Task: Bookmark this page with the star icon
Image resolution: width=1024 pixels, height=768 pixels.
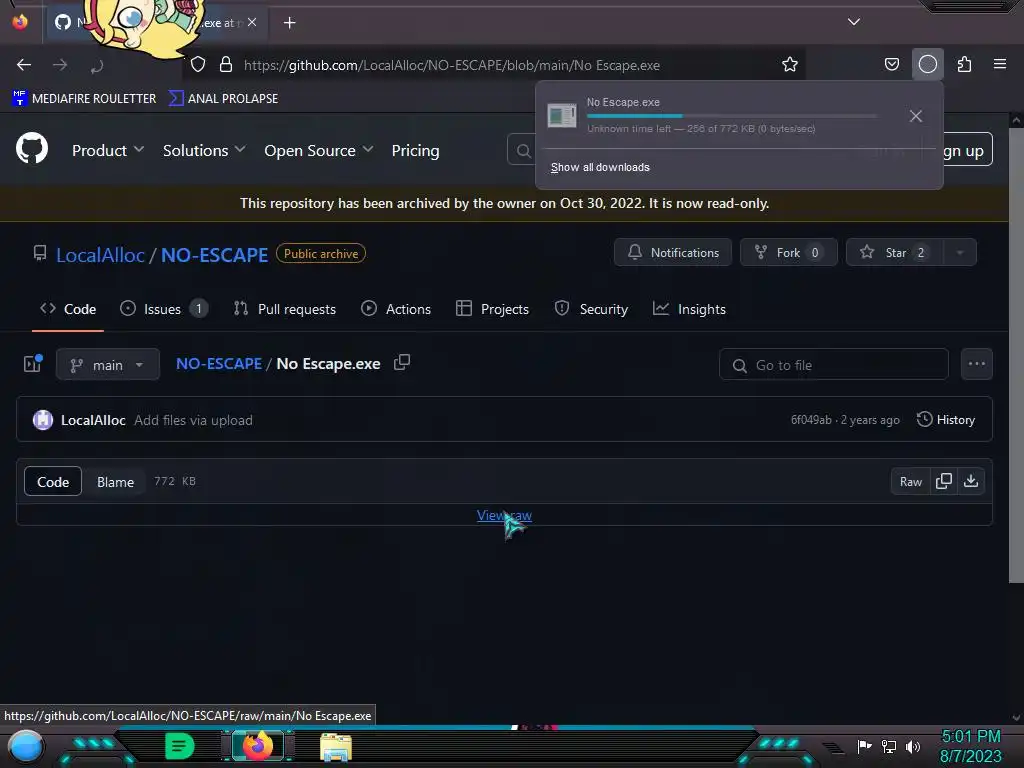Action: coord(790,64)
